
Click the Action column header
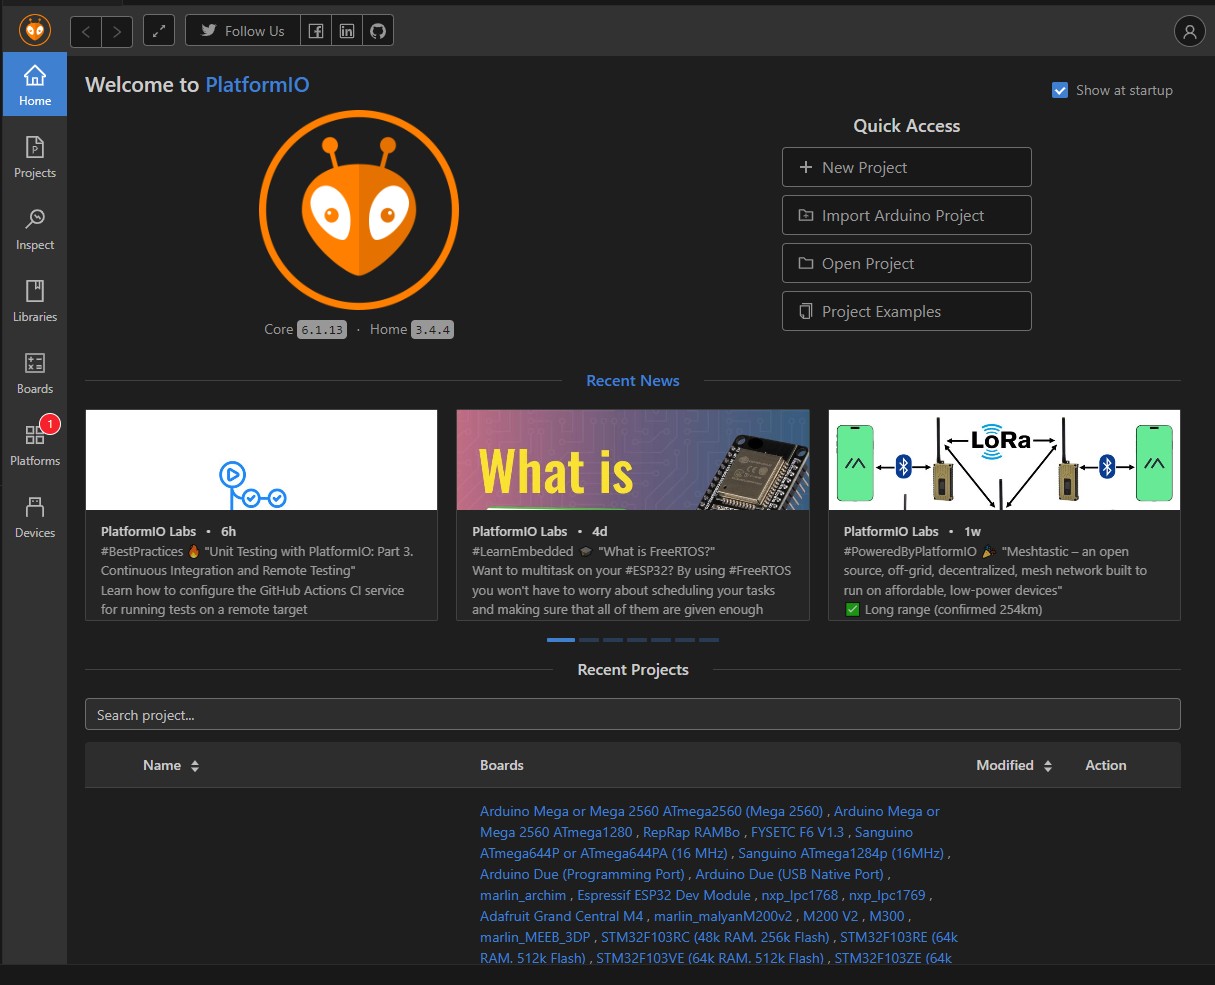1106,765
